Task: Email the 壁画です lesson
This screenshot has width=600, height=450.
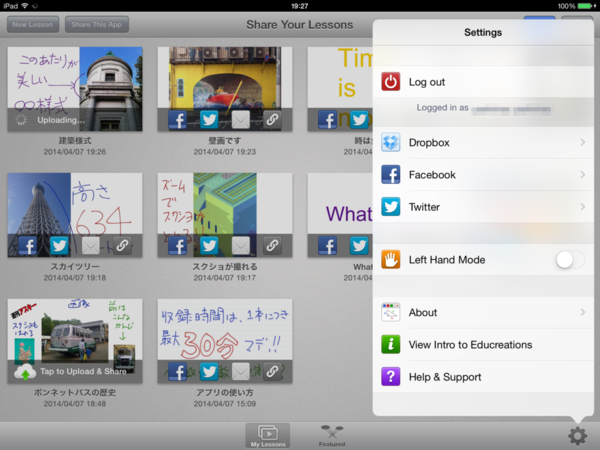Action: click(x=241, y=120)
